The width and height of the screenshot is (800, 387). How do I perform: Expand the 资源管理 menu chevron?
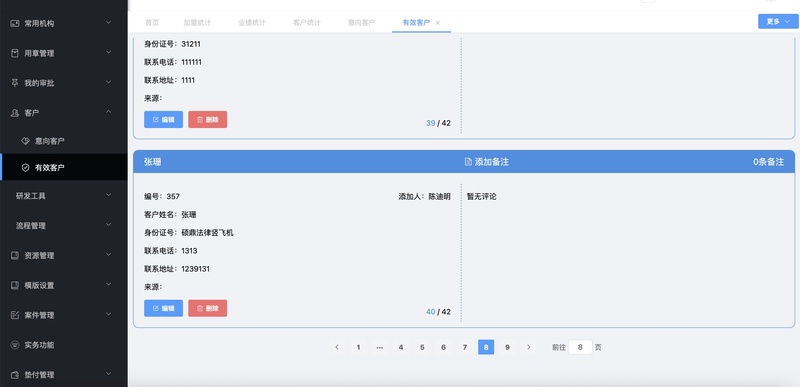(x=108, y=254)
